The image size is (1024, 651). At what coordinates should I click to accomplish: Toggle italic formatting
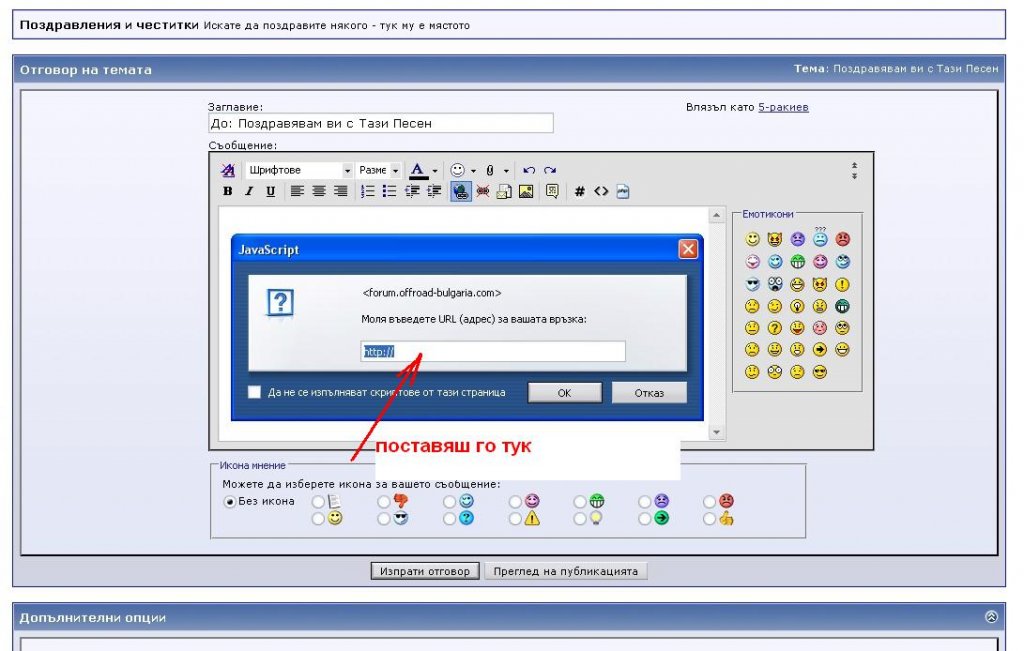[249, 191]
